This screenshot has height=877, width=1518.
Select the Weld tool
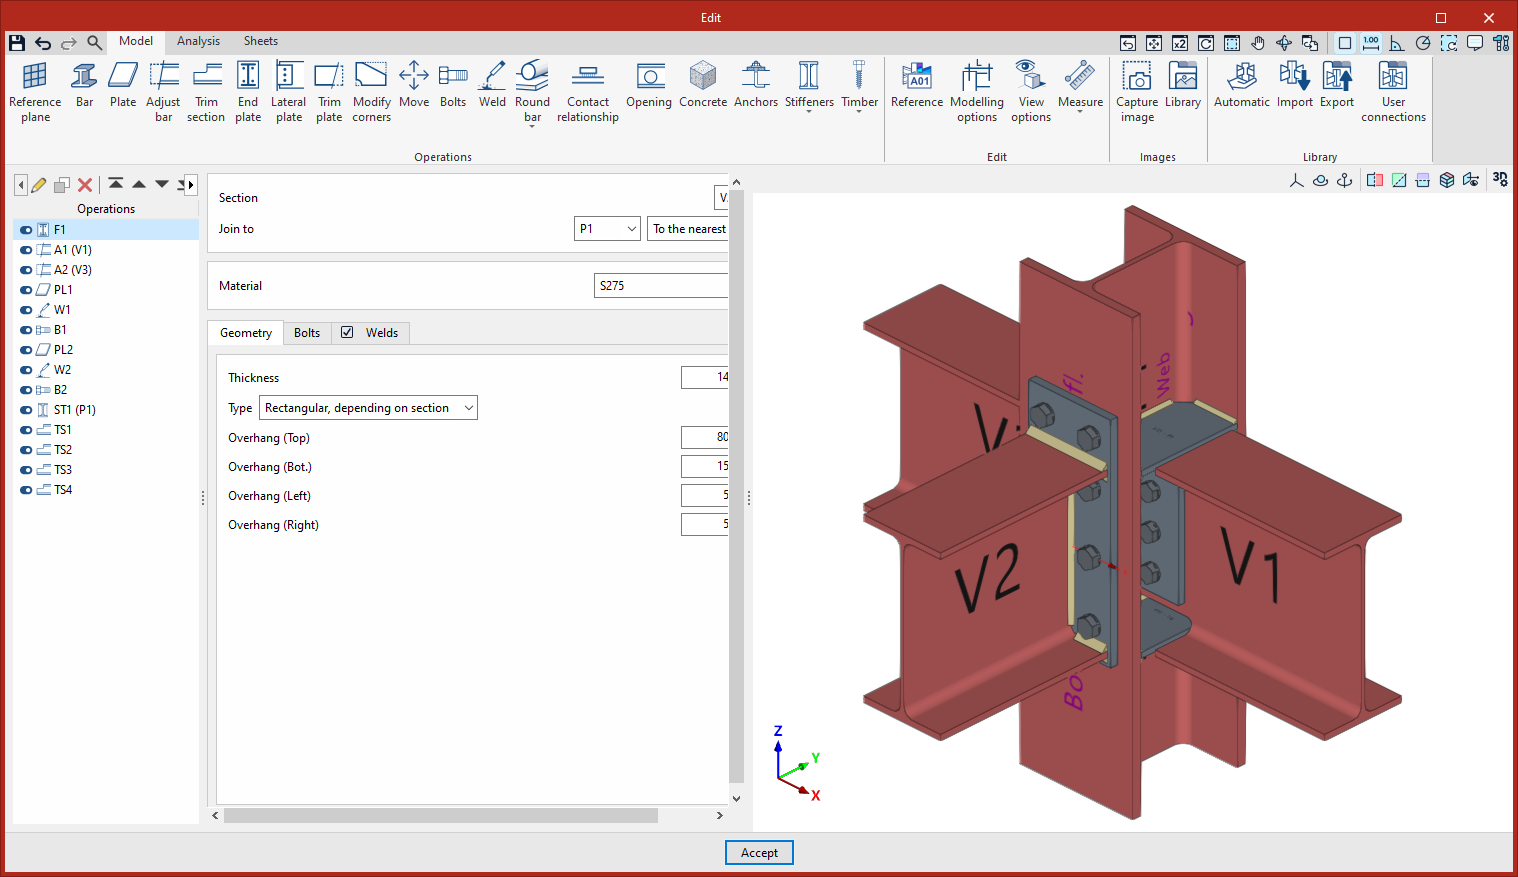click(492, 85)
